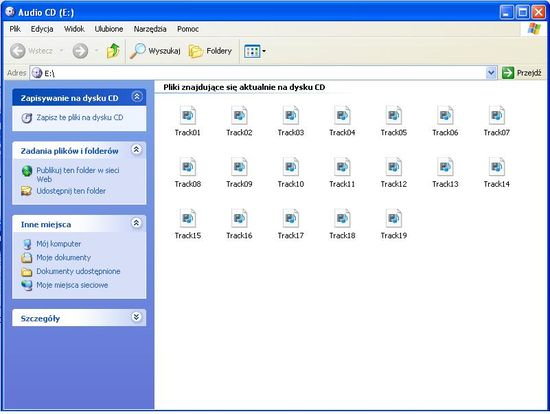Click the Przejdź go button

point(522,73)
